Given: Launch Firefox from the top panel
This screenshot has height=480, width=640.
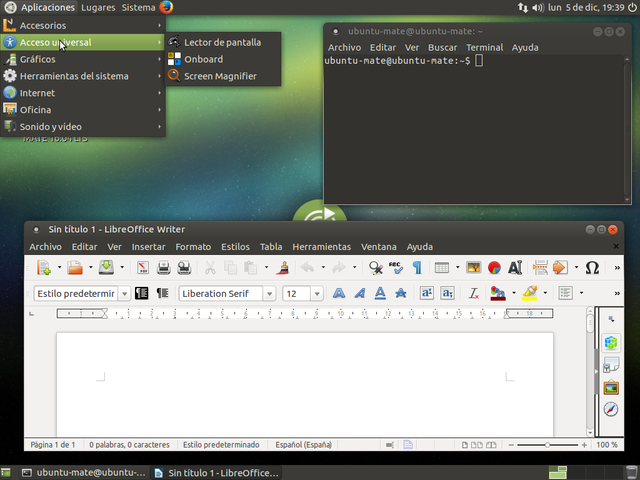Looking at the screenshot, I should pos(166,7).
